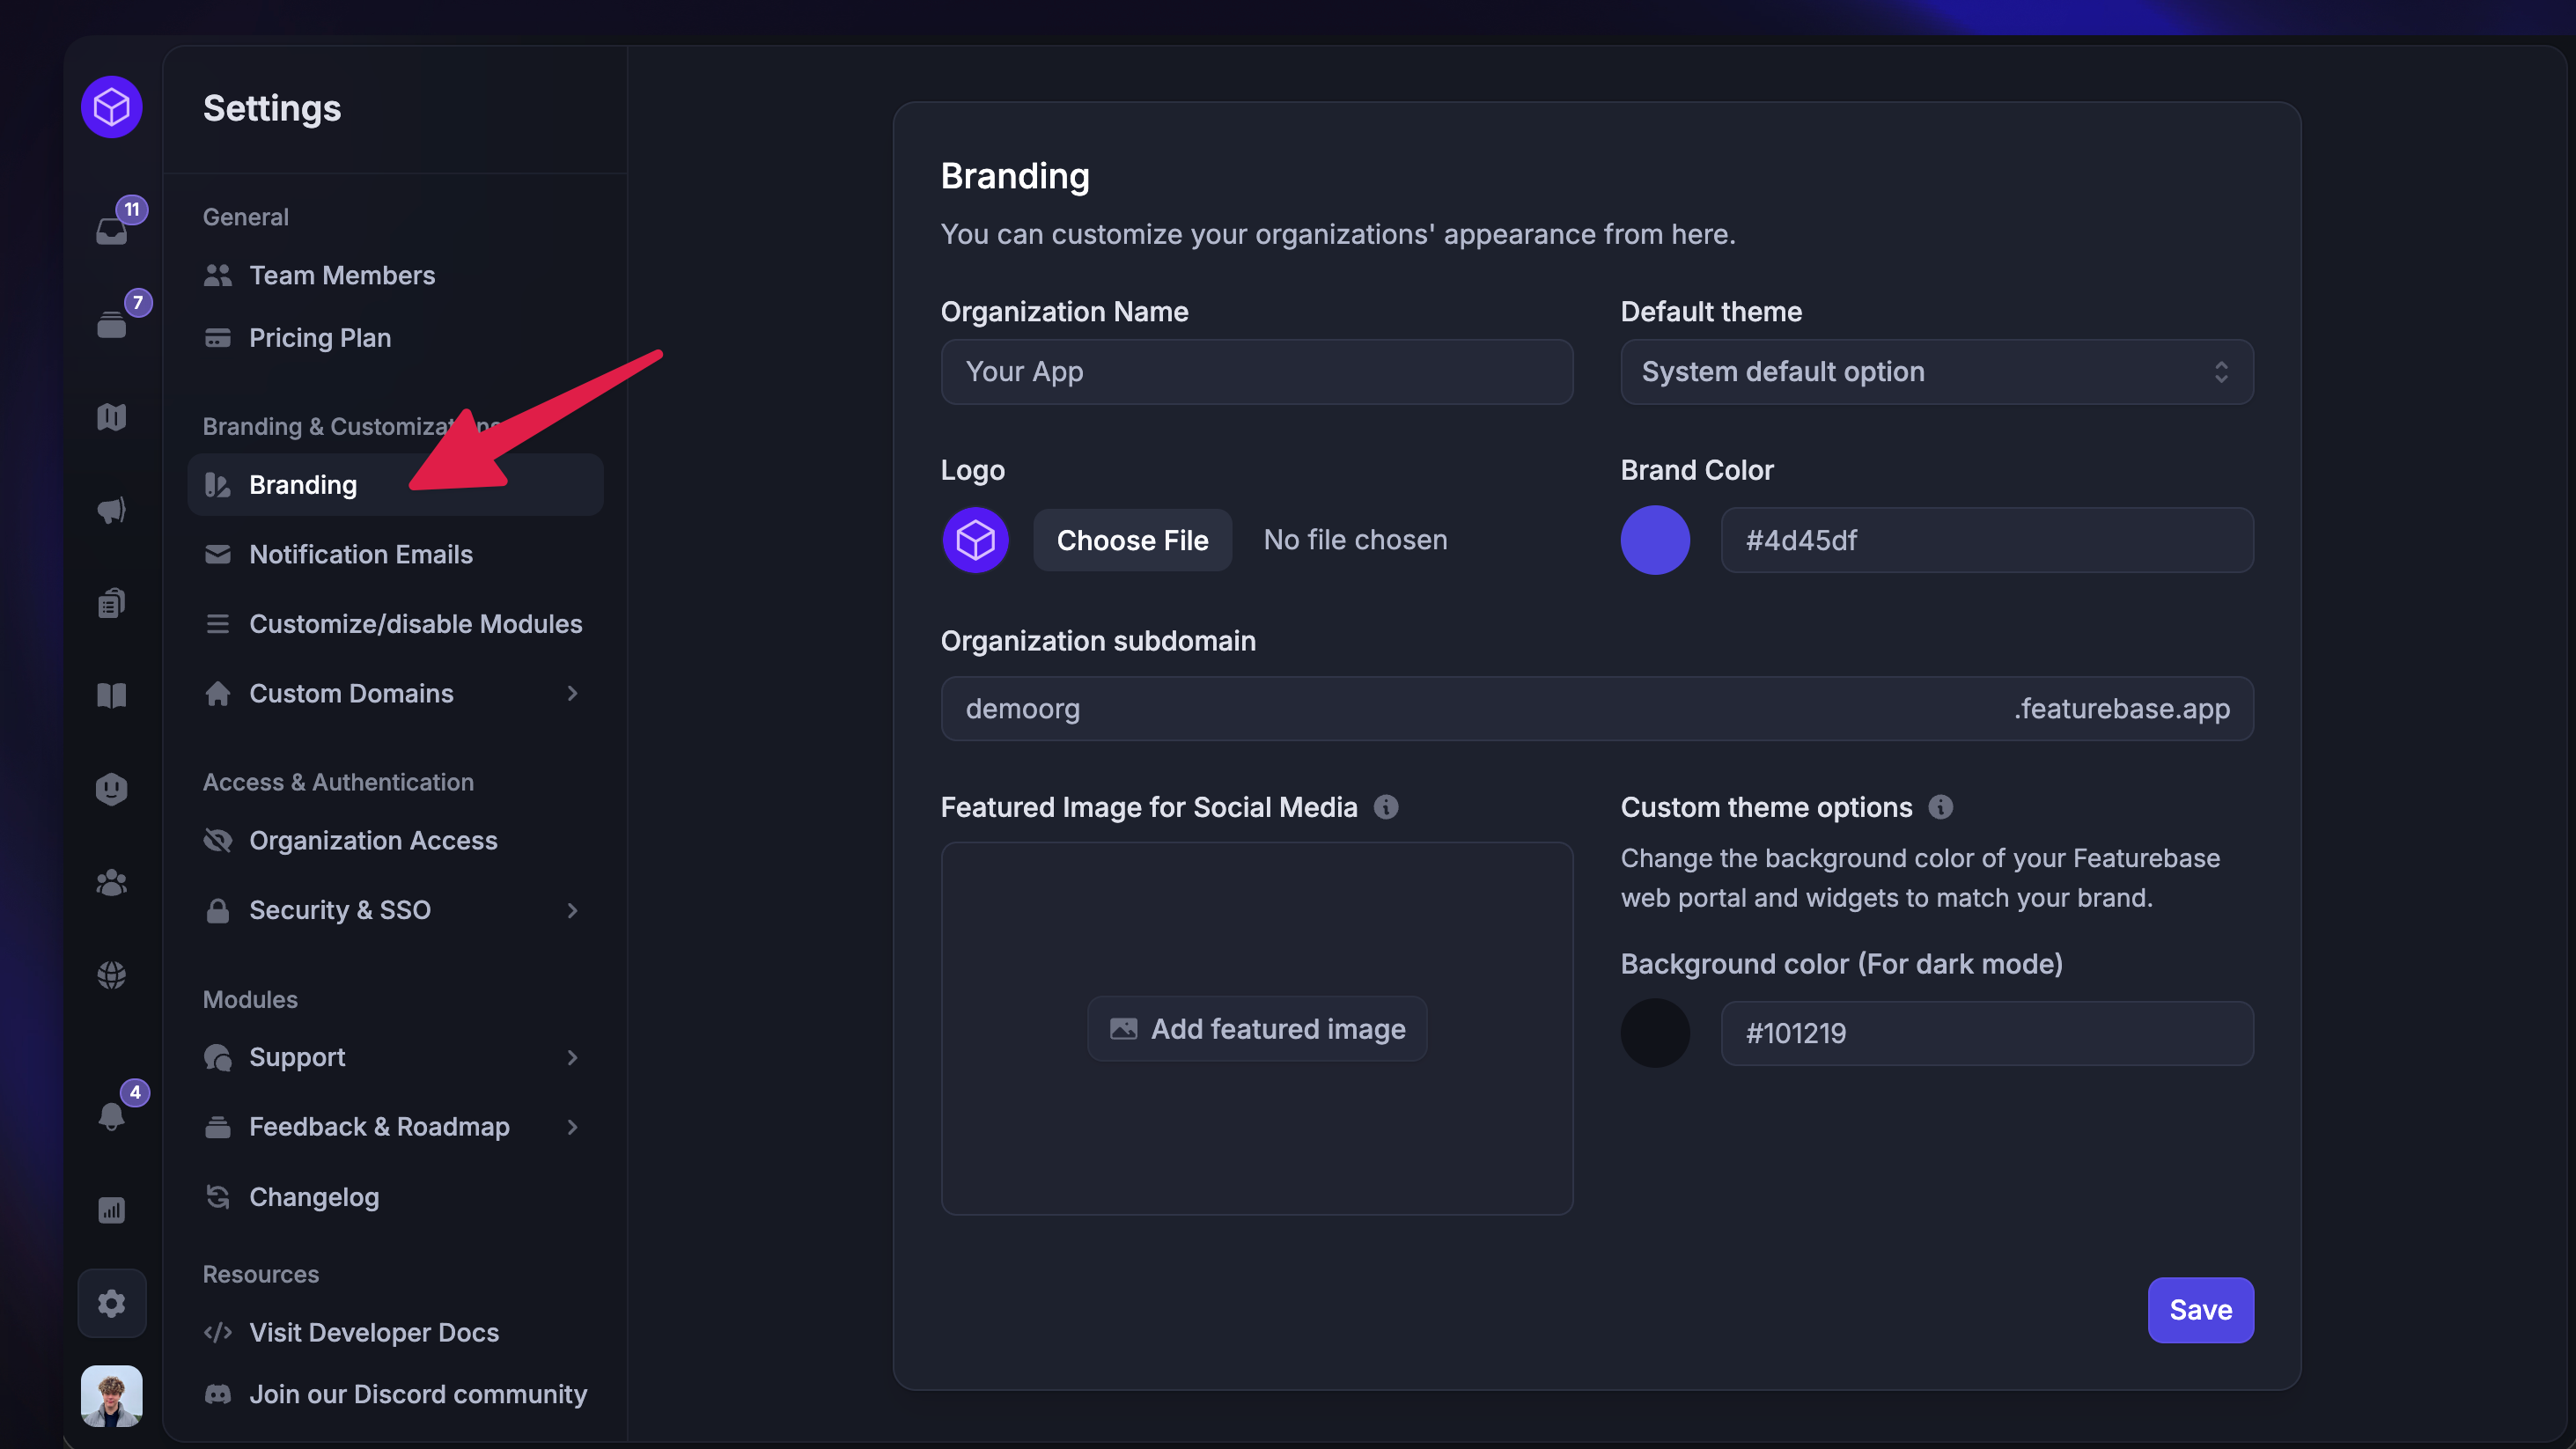Open the surveys clipboard icon in sidebar
Screen dimensions: 2576x1449
[x=111, y=602]
